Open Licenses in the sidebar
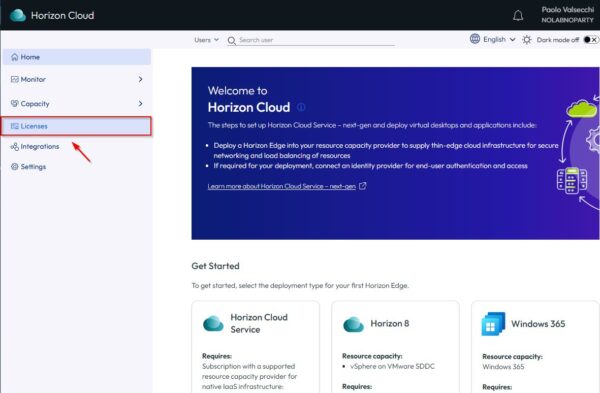This screenshot has height=393, width=600. coord(77,126)
